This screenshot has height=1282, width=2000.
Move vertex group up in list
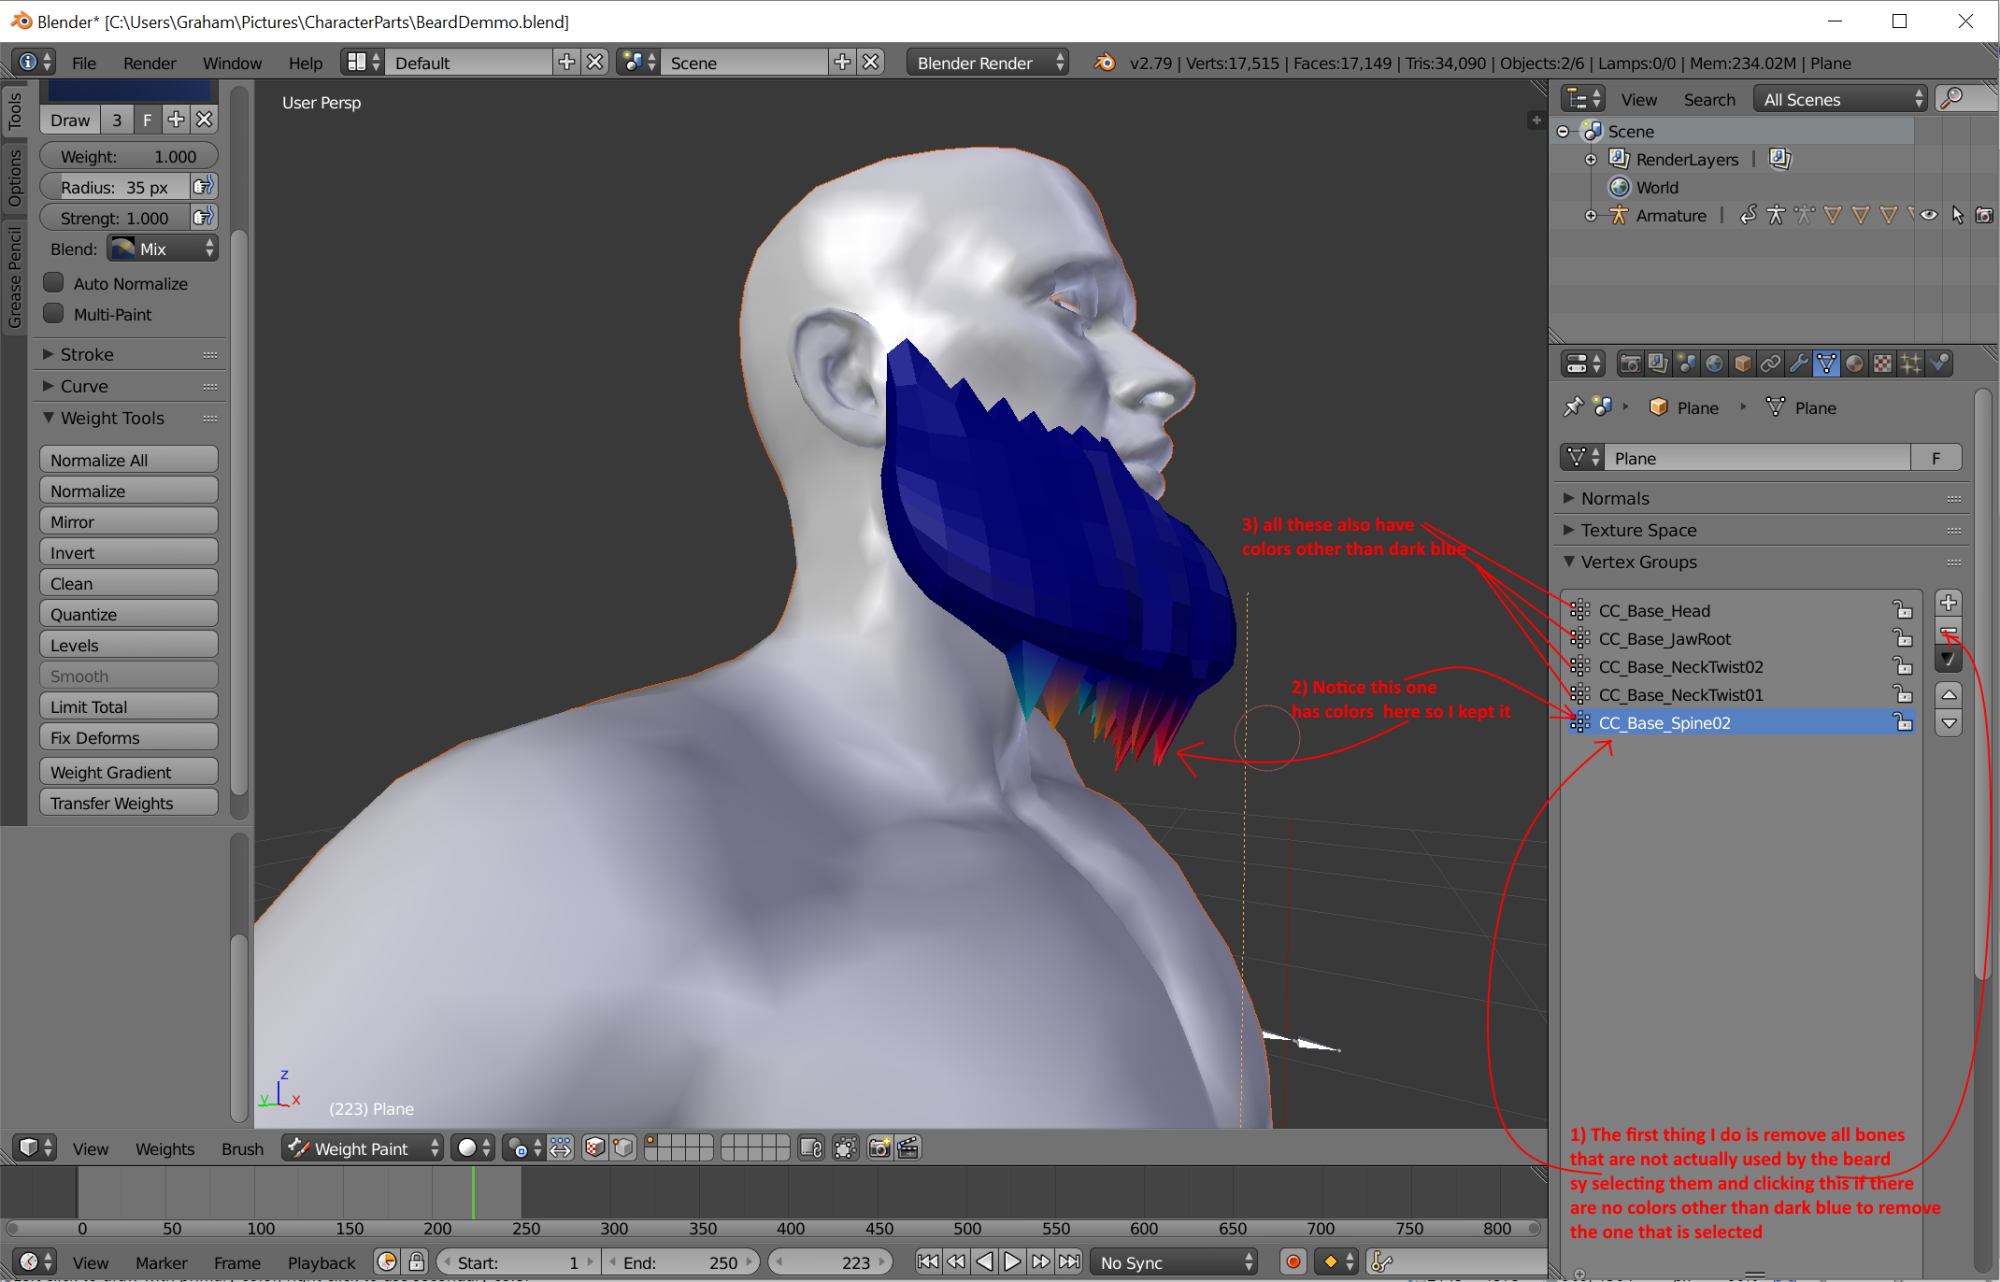1948,694
